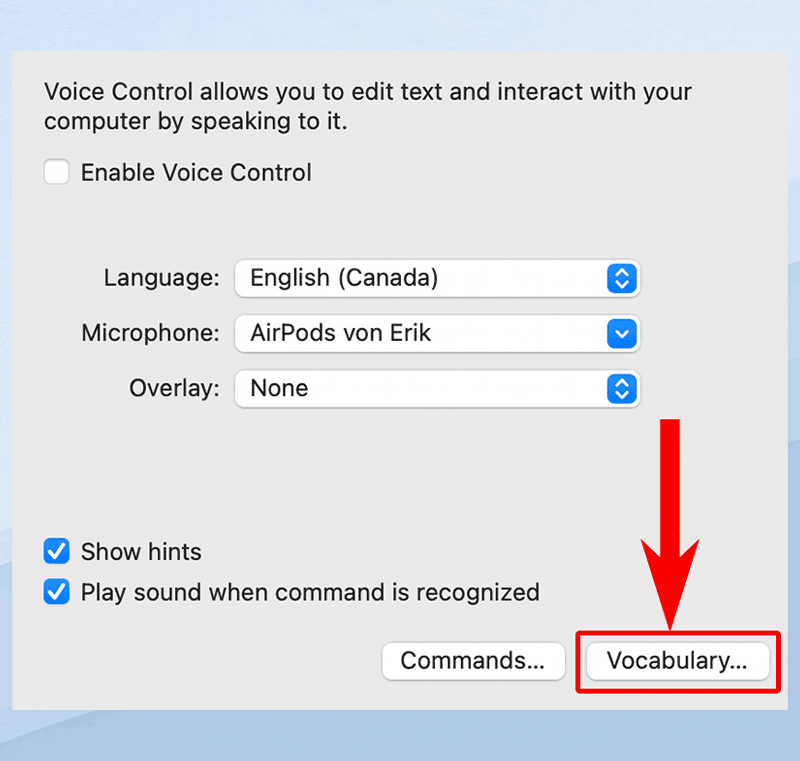The width and height of the screenshot is (800, 761).
Task: Open the Language dropdown showing English (Canada)
Action: tap(420, 278)
